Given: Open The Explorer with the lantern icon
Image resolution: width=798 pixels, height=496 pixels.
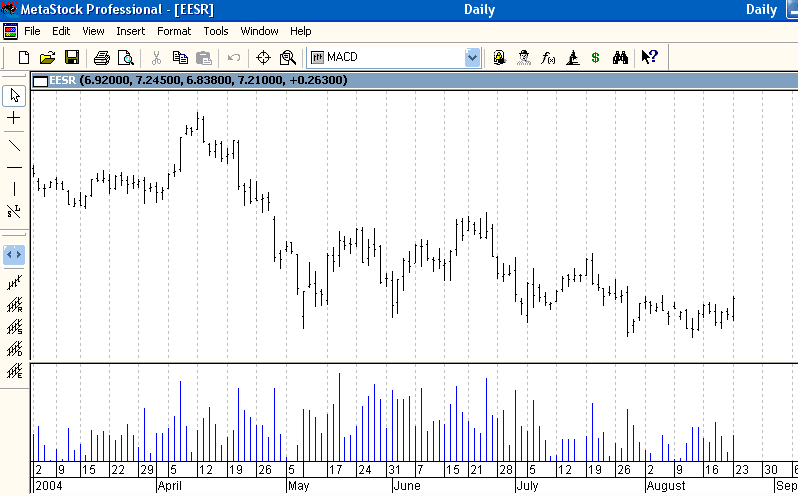Looking at the screenshot, I should tap(499, 57).
